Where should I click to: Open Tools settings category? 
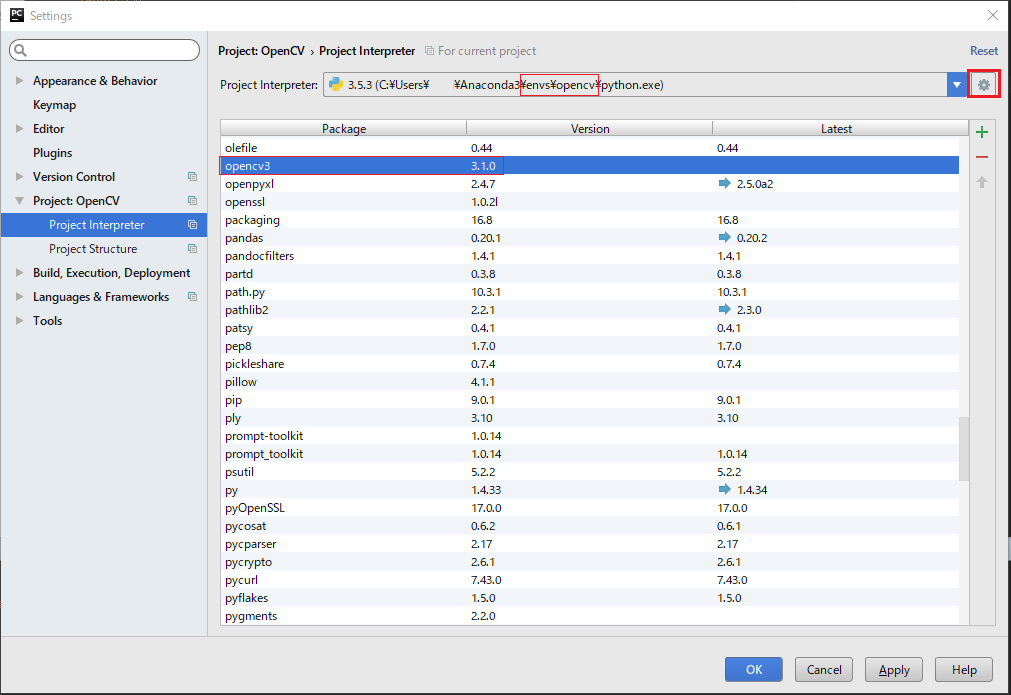(47, 320)
